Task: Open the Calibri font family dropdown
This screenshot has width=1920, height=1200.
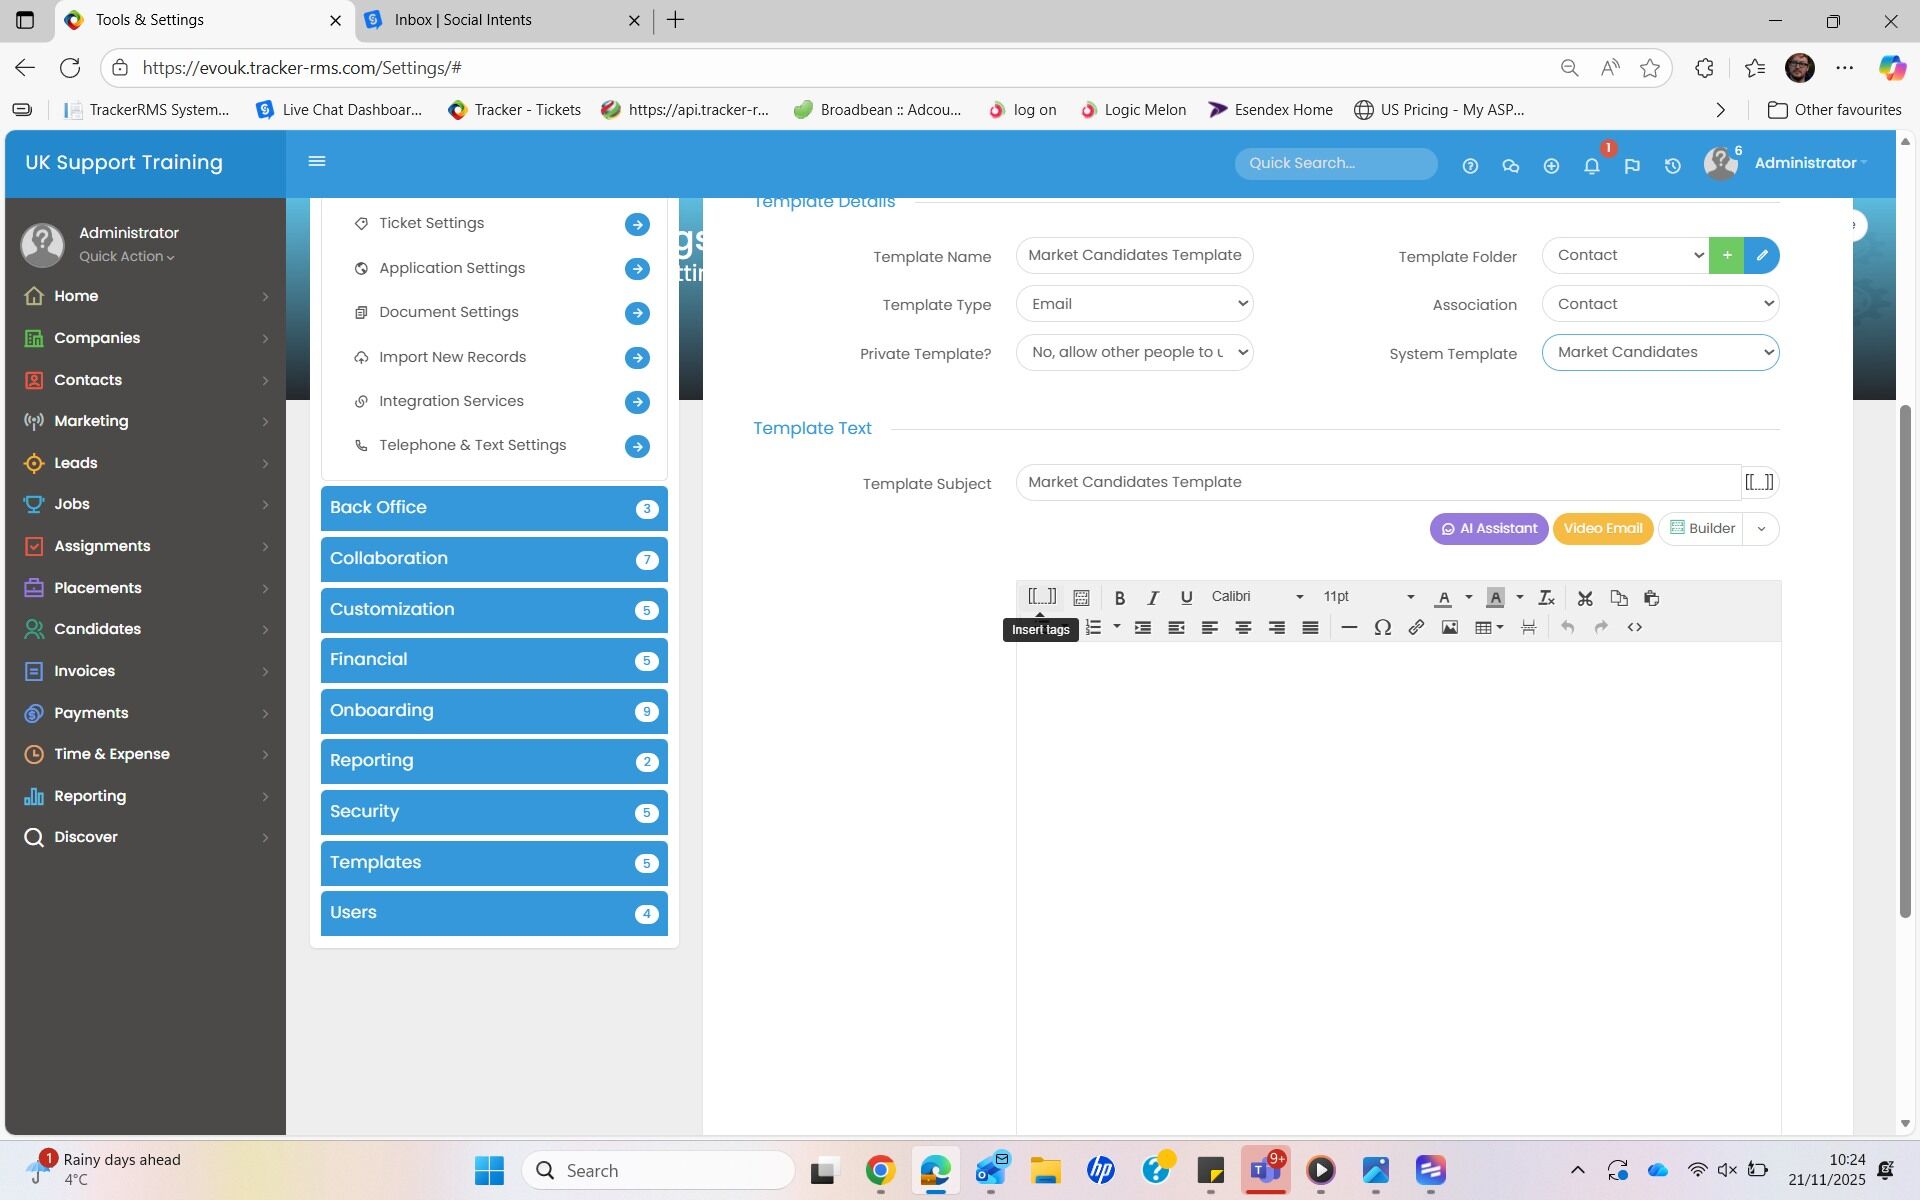Action: coord(1257,597)
